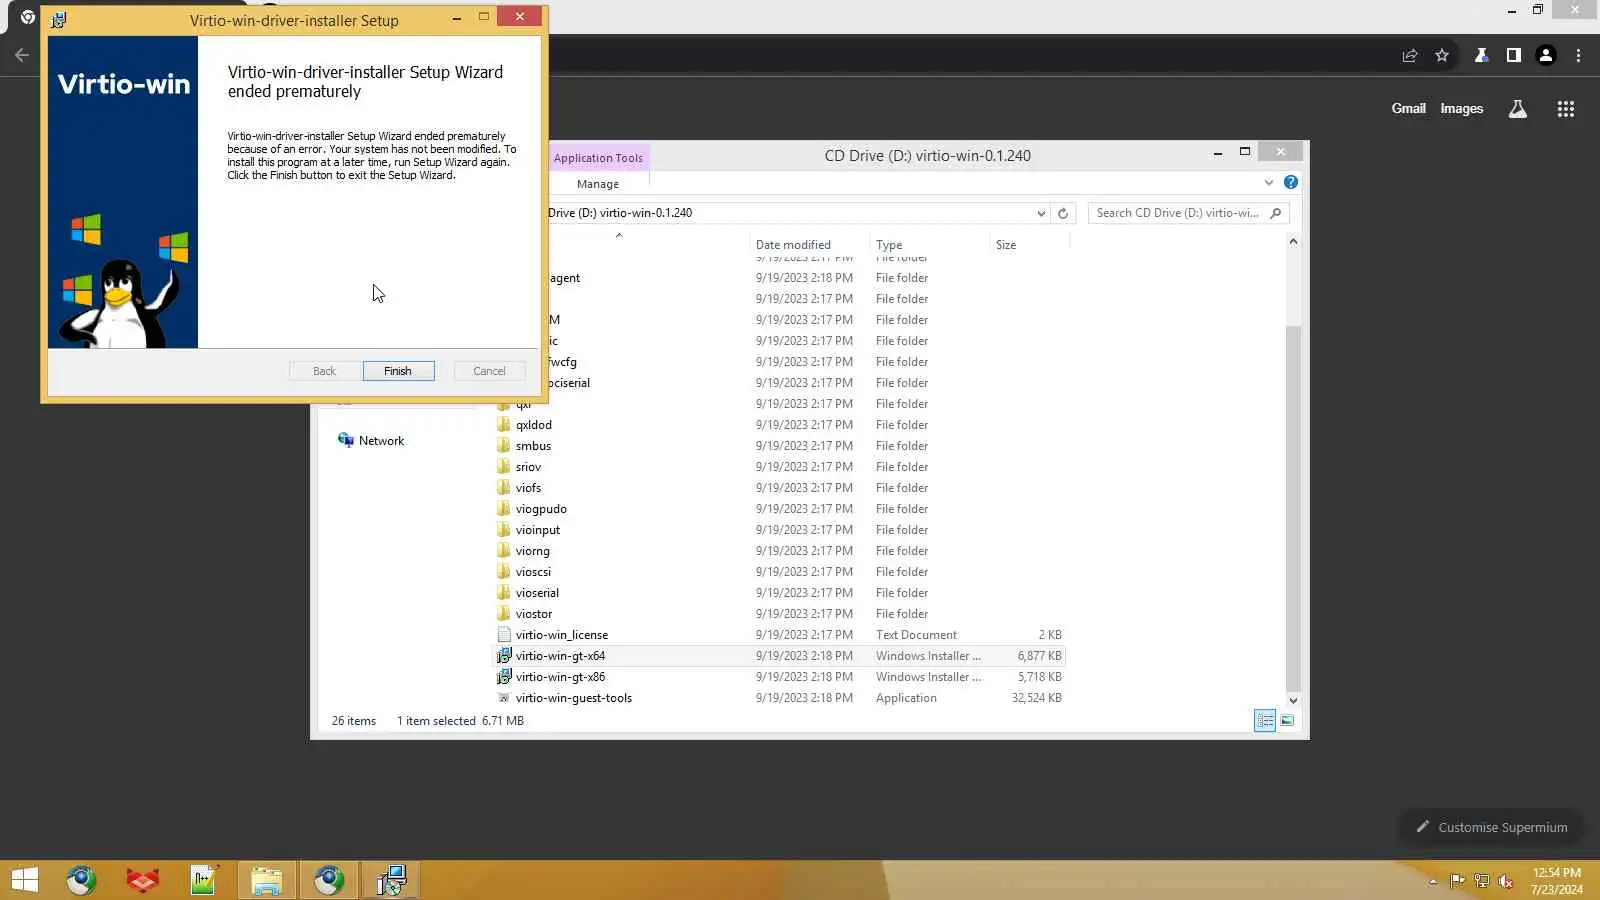The height and width of the screenshot is (900, 1600).
Task: Open the Action Center flag tray icon
Action: pyautogui.click(x=1458, y=881)
